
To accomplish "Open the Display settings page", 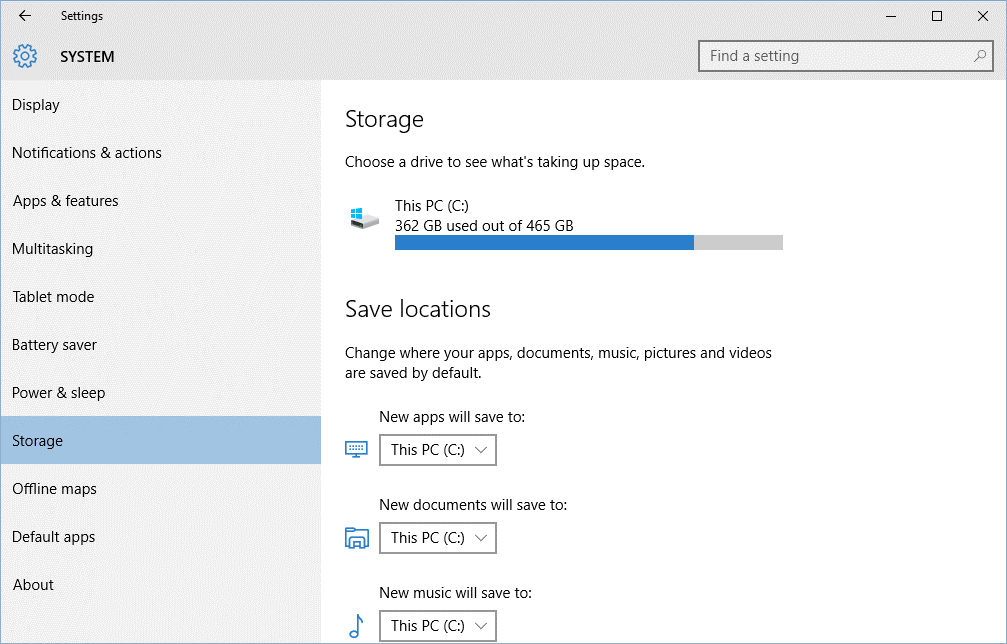I will [36, 105].
